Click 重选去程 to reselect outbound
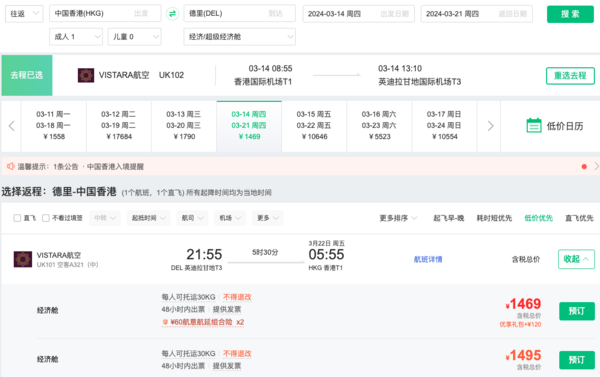 click(x=570, y=75)
